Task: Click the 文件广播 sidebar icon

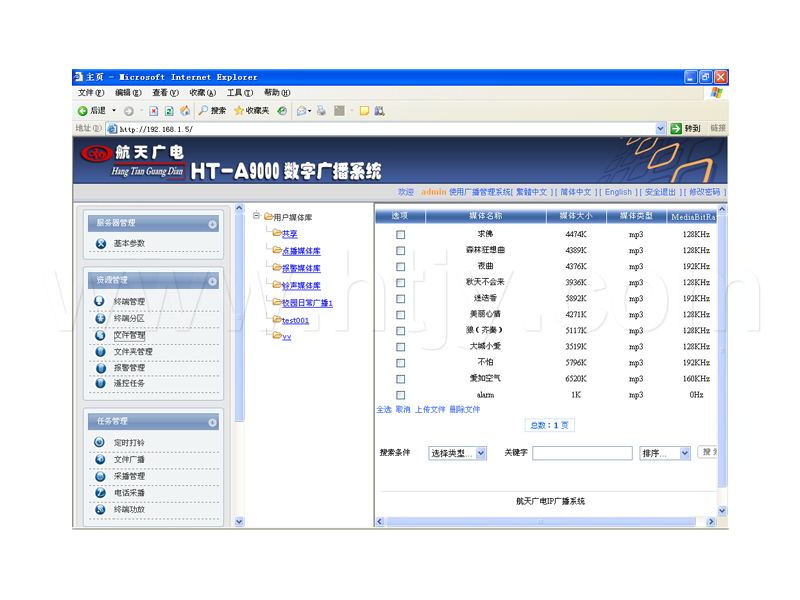Action: [100, 459]
